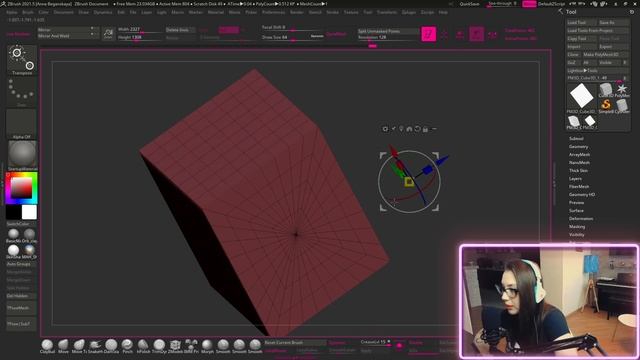Image resolution: width=640 pixels, height=360 pixels.
Task: Select the Move brush icon
Action: coord(63,345)
